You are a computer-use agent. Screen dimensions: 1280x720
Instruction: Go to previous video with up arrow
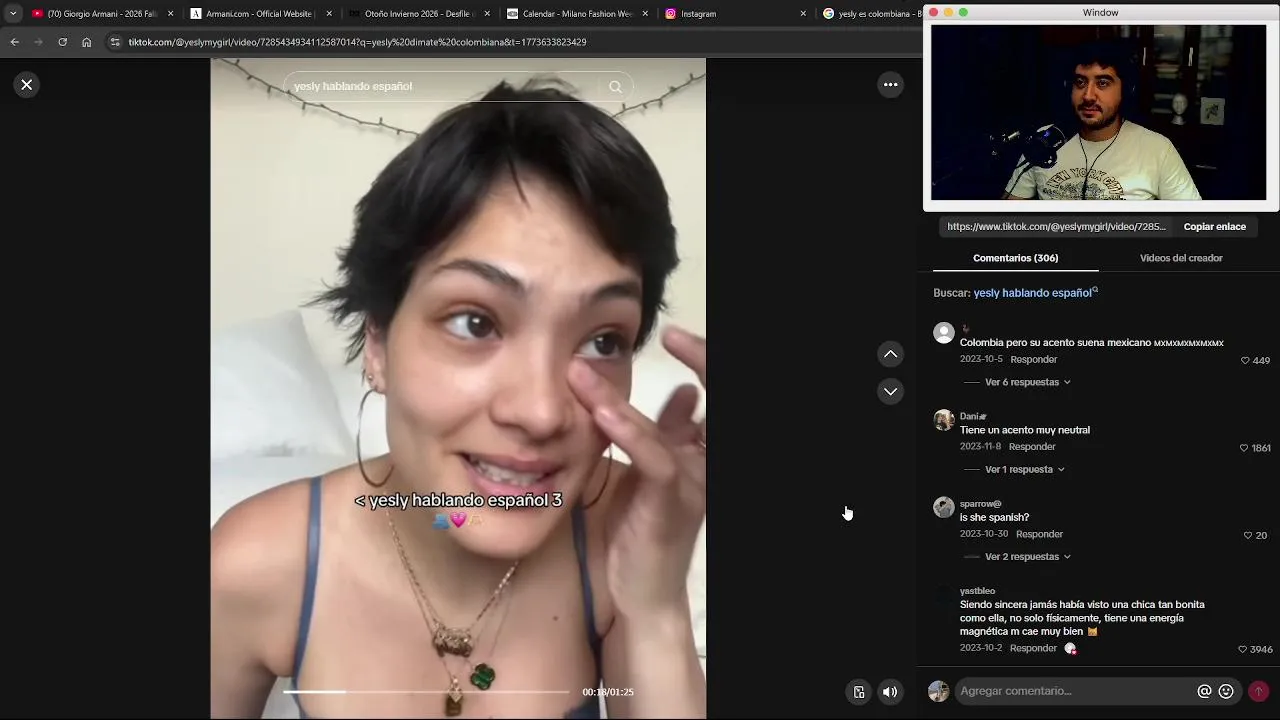click(x=890, y=354)
